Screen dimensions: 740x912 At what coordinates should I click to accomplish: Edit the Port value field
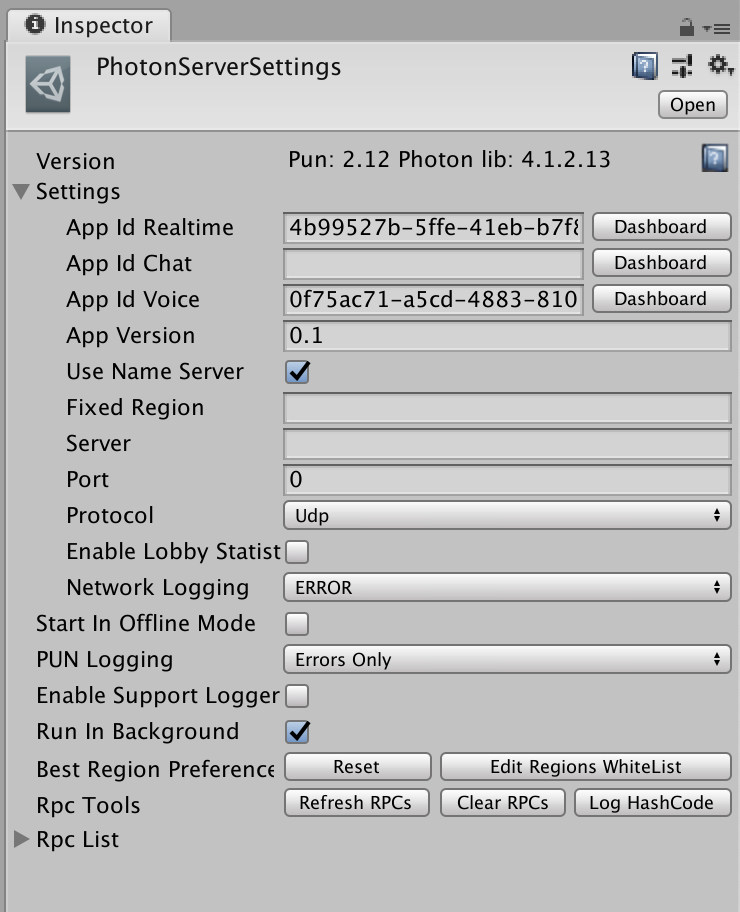(507, 480)
